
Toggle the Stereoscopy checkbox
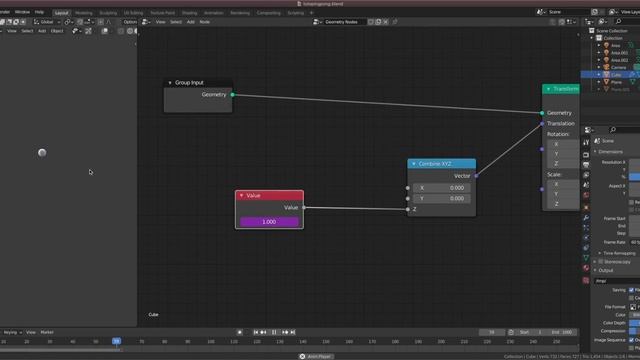click(601, 262)
